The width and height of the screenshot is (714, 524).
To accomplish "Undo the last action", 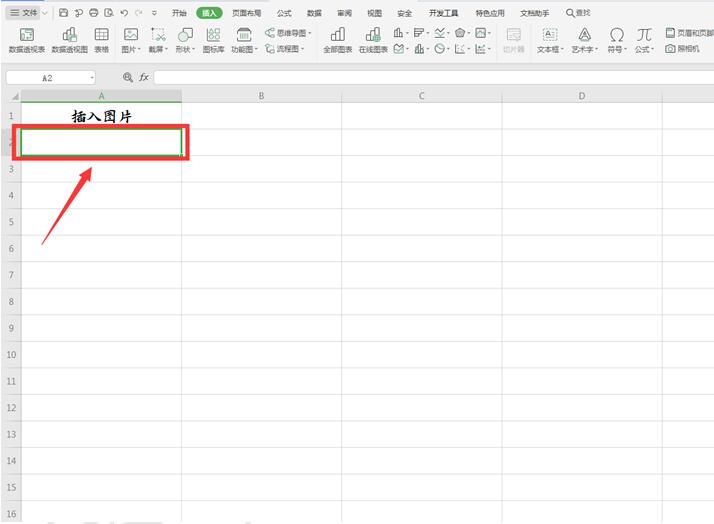I will (x=124, y=13).
